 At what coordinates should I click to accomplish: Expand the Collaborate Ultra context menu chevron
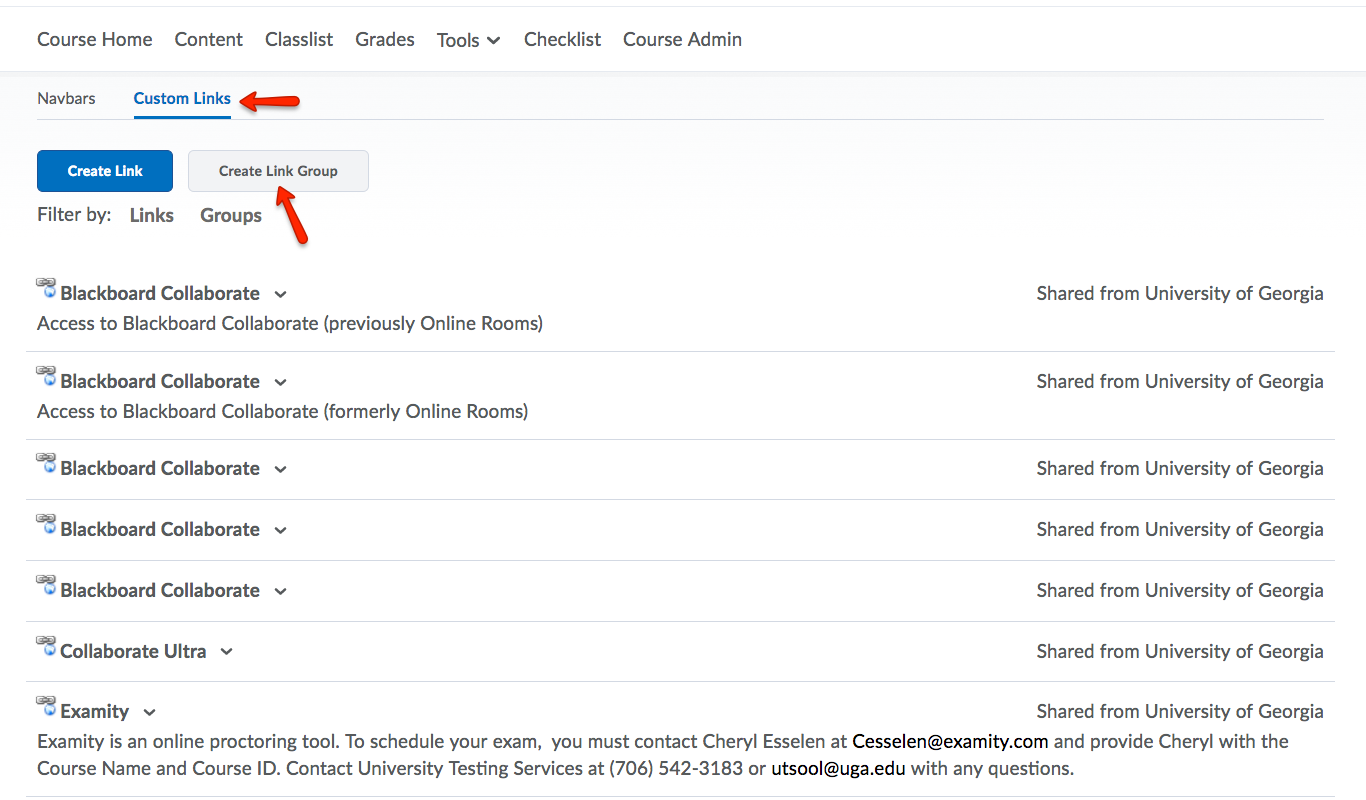pos(227,652)
